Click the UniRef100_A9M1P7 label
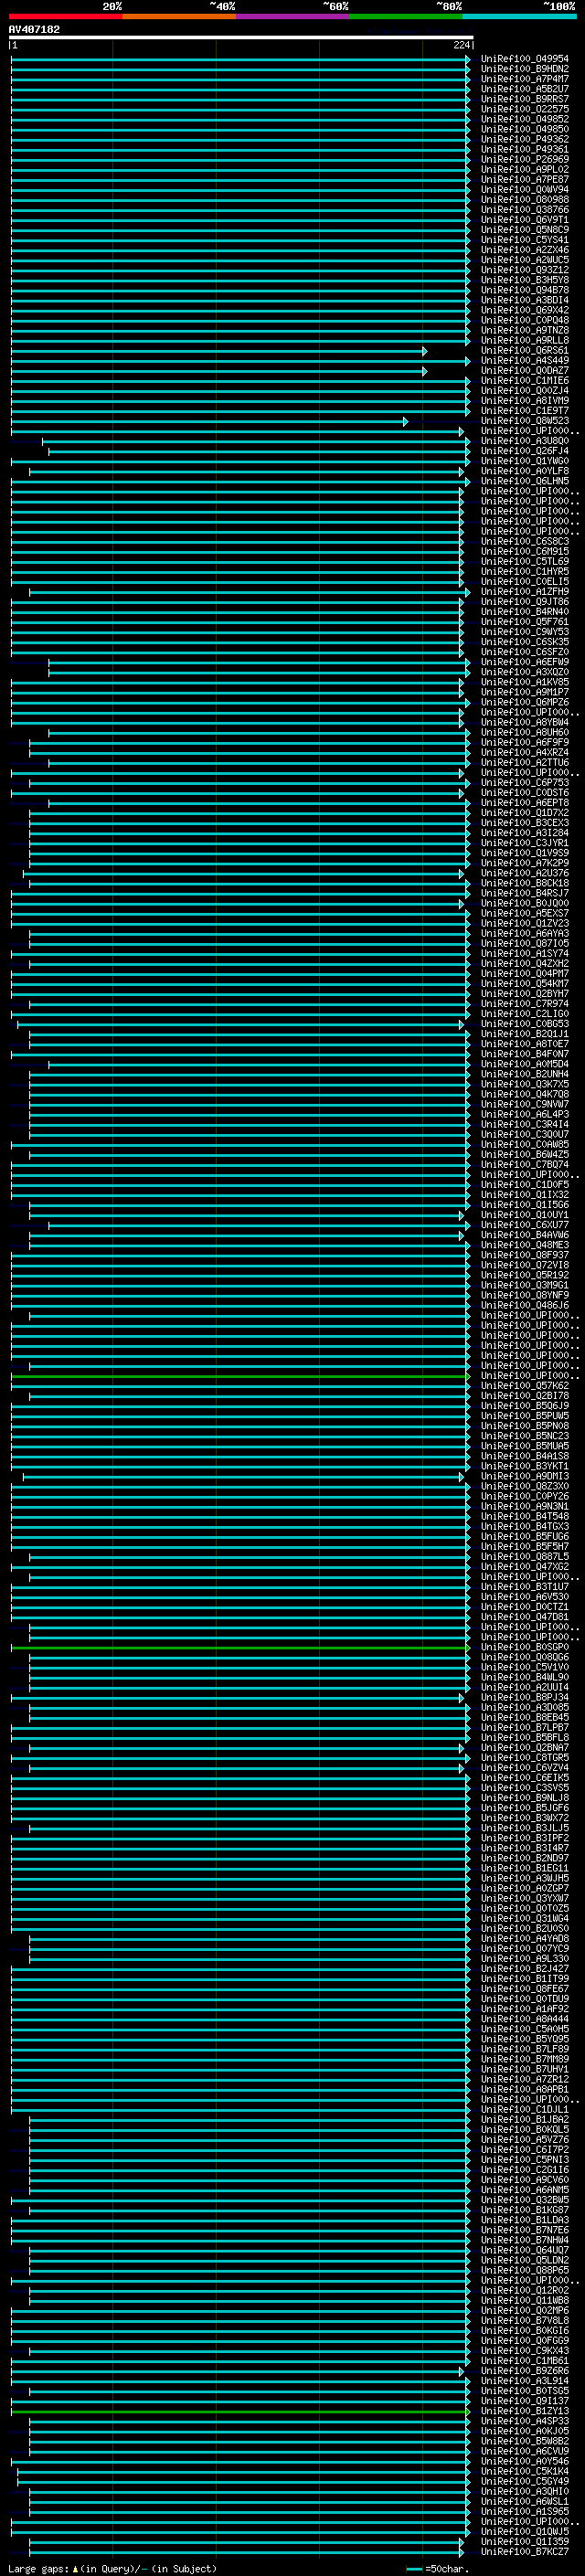 [x=524, y=692]
